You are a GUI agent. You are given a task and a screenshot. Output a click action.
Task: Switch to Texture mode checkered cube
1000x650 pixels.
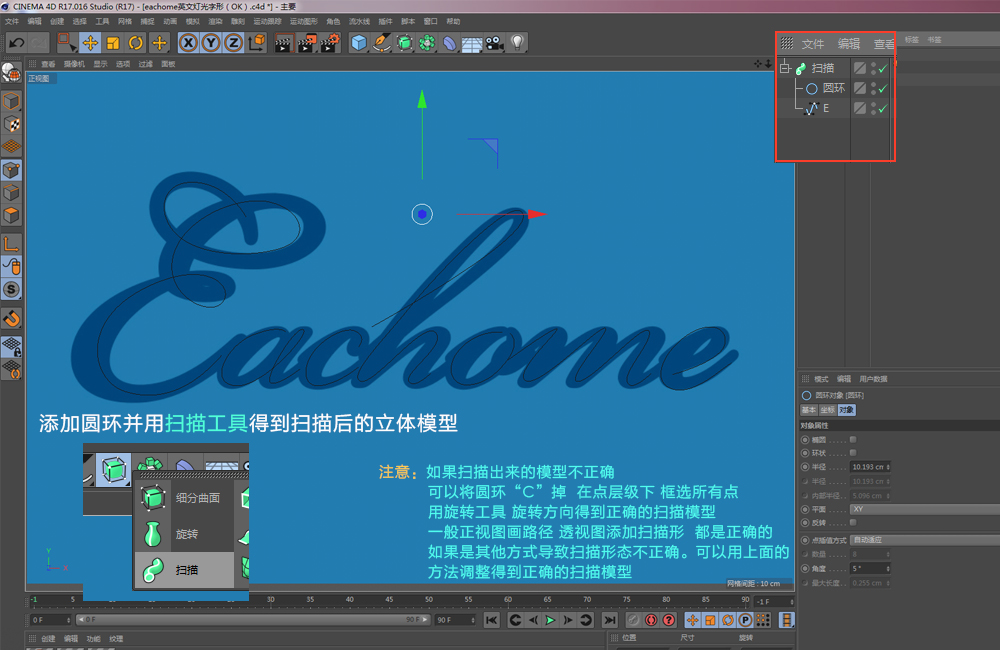[11, 124]
